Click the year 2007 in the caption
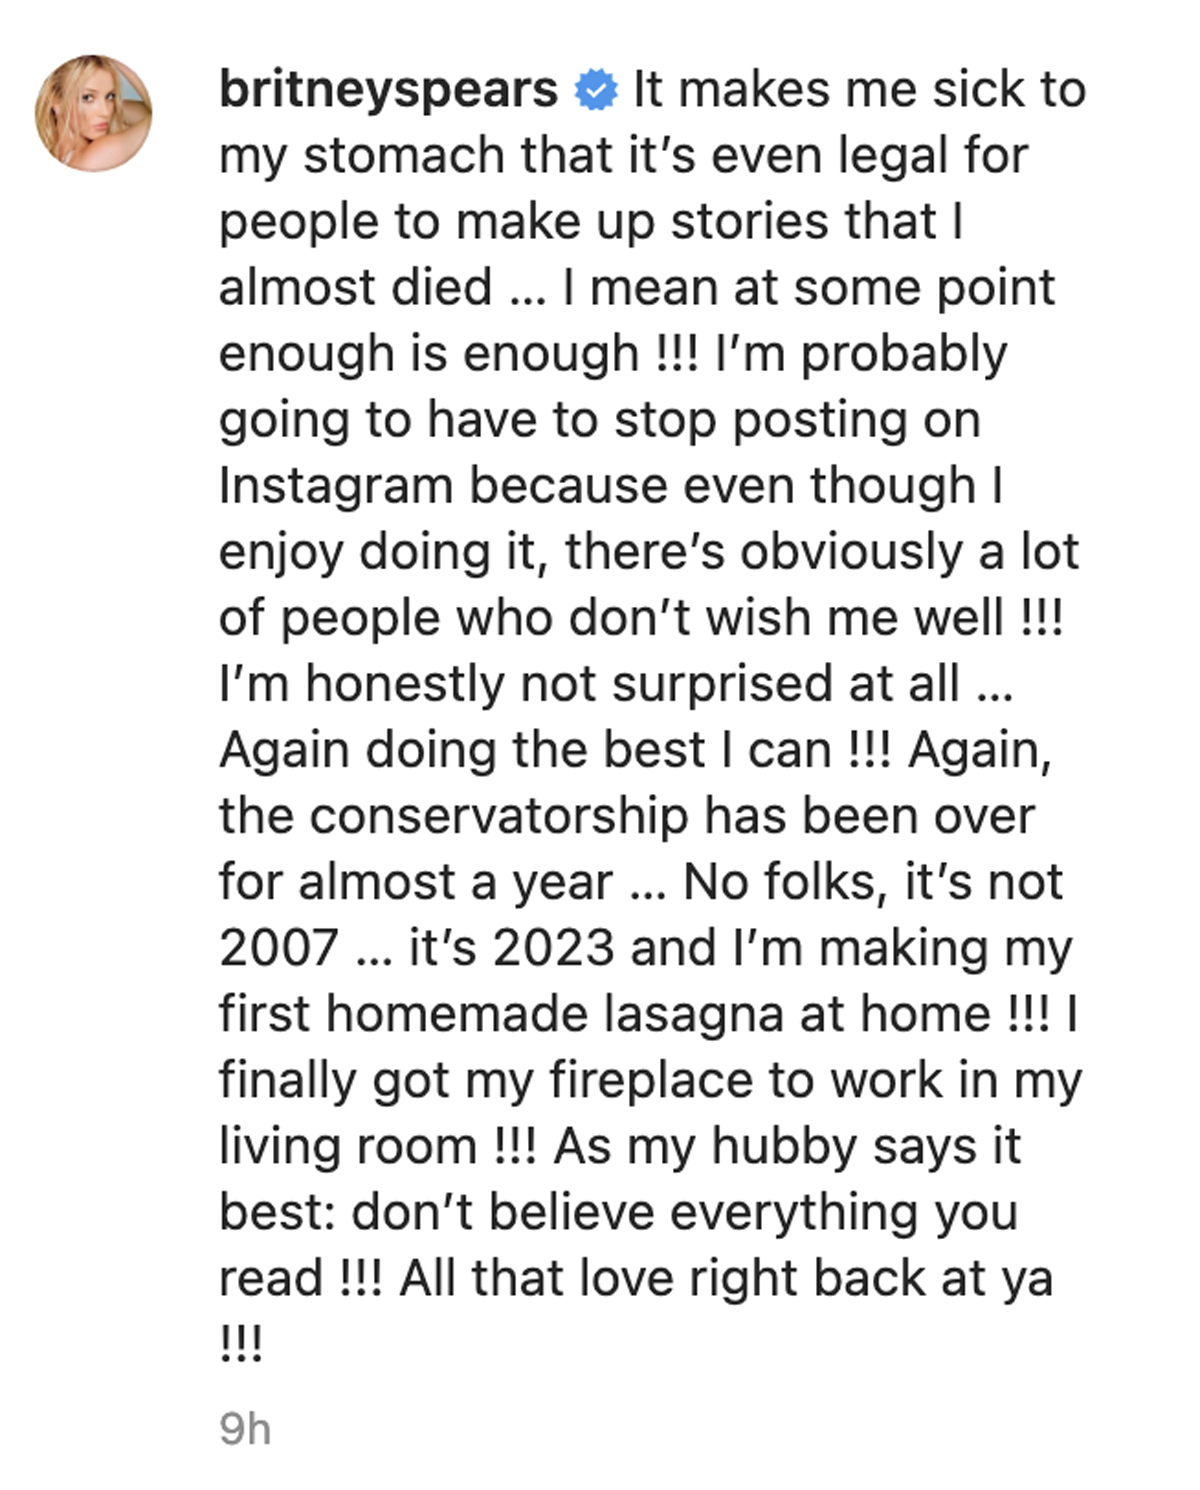The width and height of the screenshot is (1200, 1490). pyautogui.click(x=279, y=947)
